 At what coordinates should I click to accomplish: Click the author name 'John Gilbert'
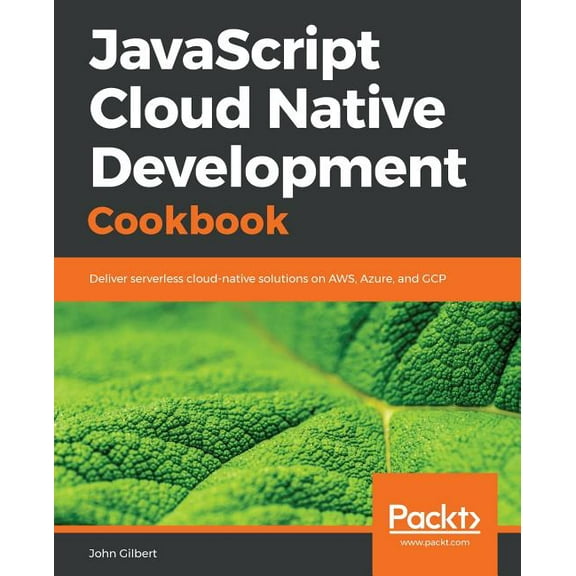(x=123, y=553)
